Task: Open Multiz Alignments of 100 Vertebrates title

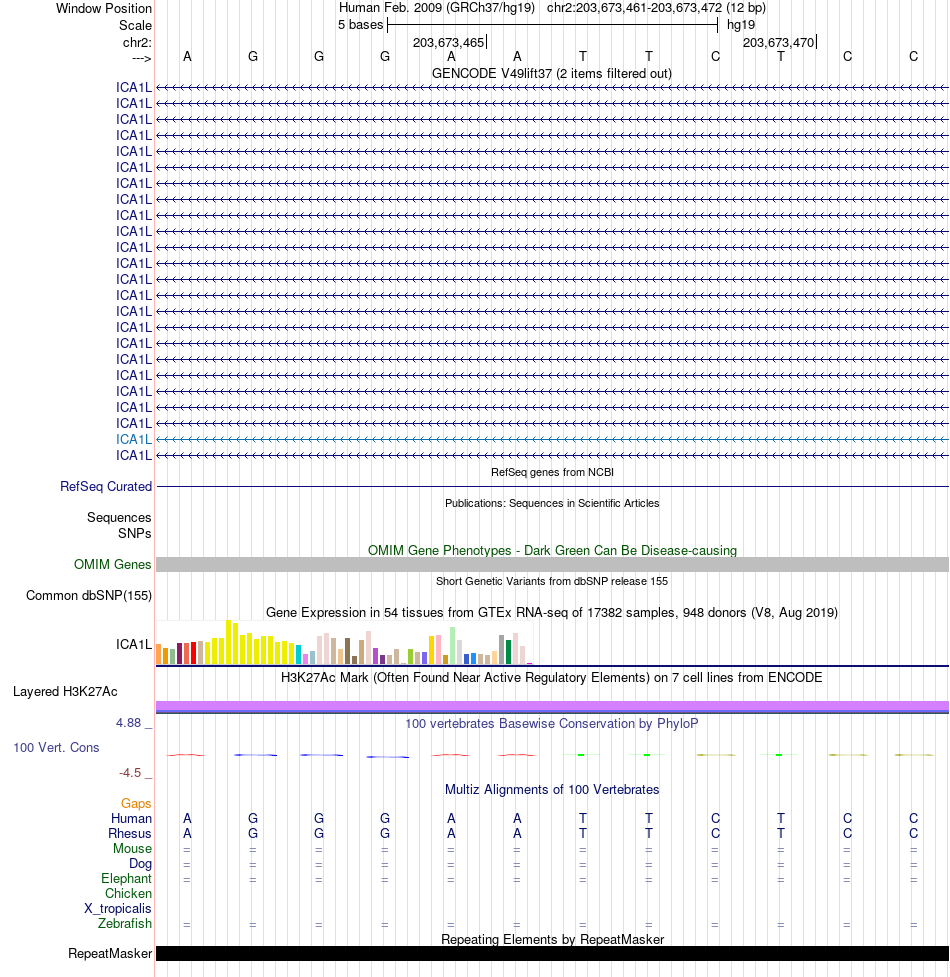Action: [552, 789]
